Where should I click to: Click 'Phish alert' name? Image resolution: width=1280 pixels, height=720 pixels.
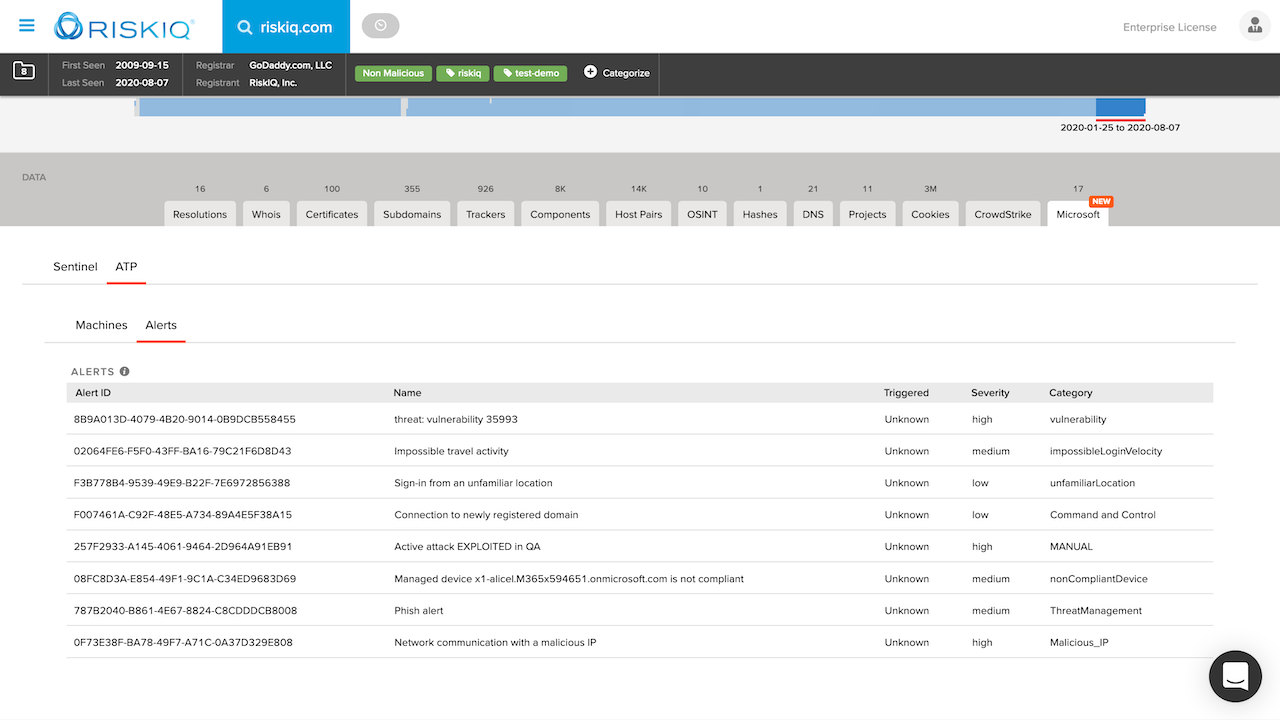419,611
